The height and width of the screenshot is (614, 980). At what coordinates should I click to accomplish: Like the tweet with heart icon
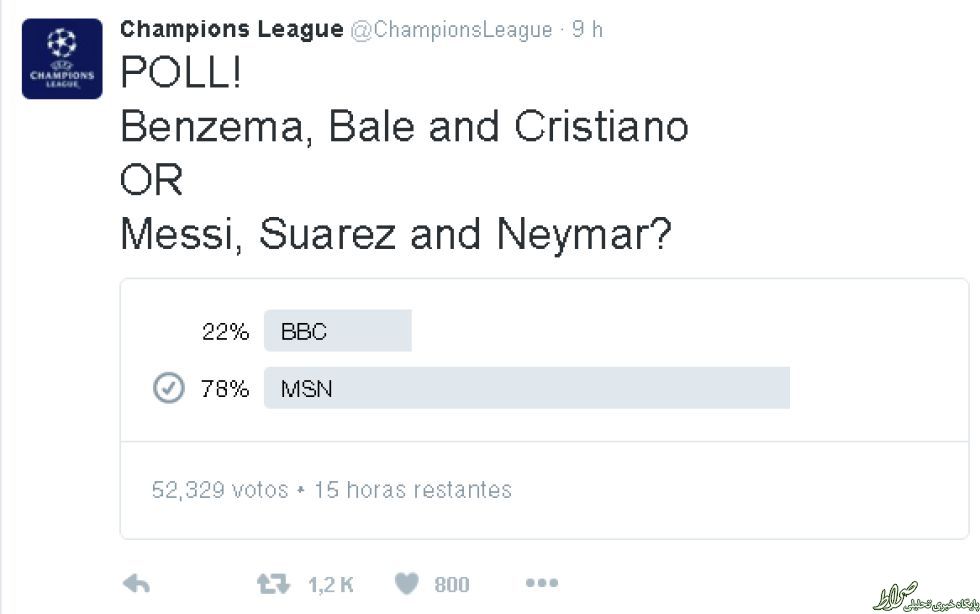pos(407,584)
